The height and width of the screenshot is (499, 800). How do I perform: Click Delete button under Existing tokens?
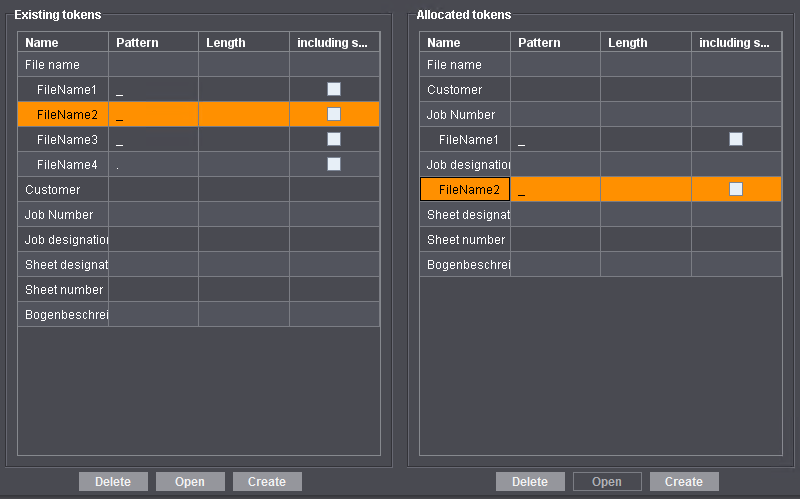[113, 482]
